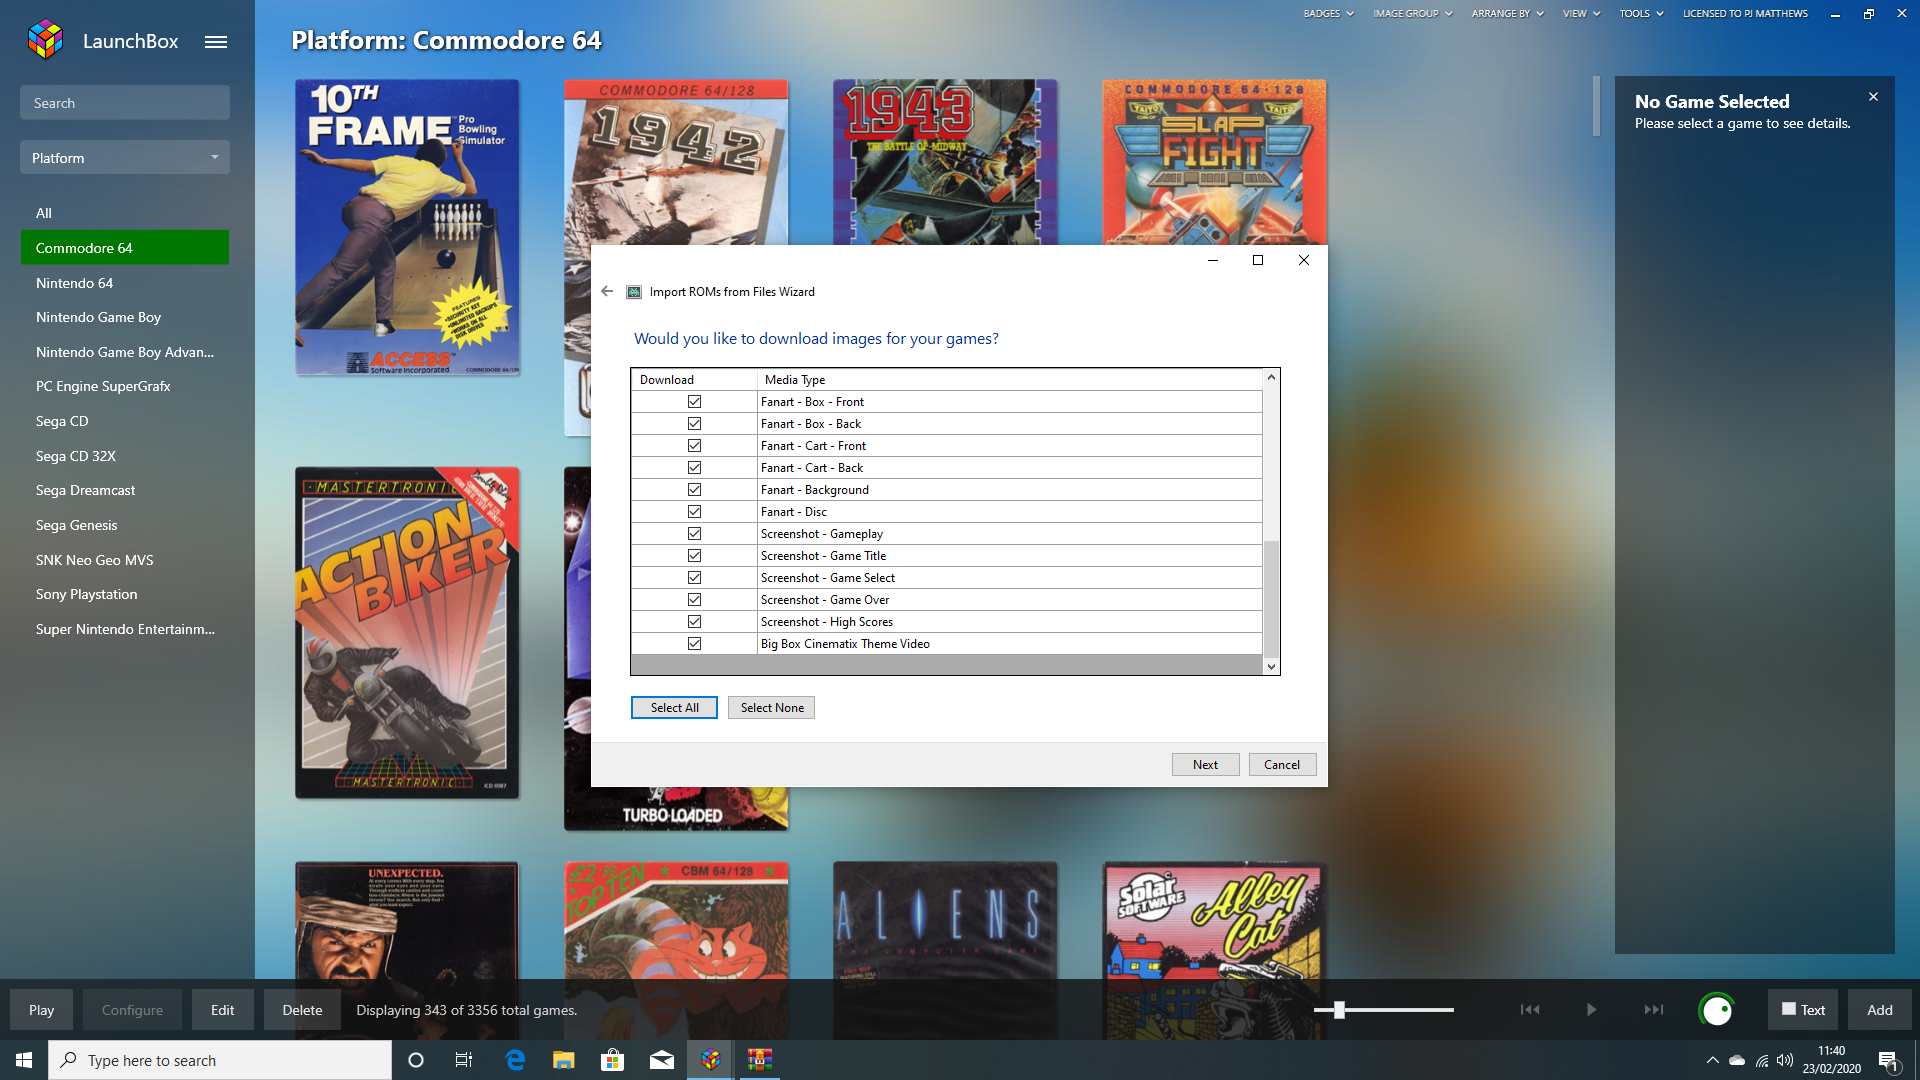The height and width of the screenshot is (1080, 1920).
Task: Select Sony Playstation platform
Action: [125, 594]
